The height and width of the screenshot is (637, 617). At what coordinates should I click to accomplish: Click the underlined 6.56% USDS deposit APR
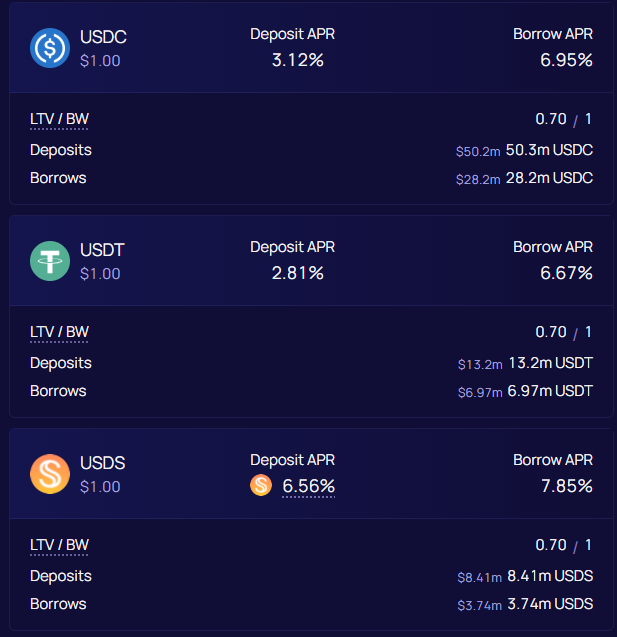(308, 486)
